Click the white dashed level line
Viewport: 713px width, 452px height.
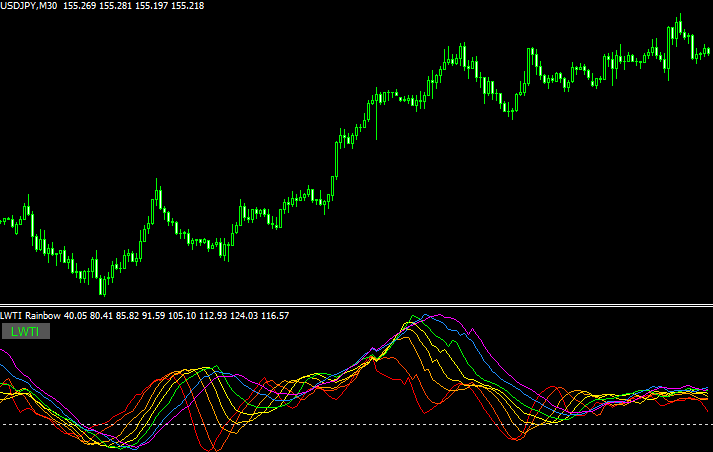click(x=356, y=425)
